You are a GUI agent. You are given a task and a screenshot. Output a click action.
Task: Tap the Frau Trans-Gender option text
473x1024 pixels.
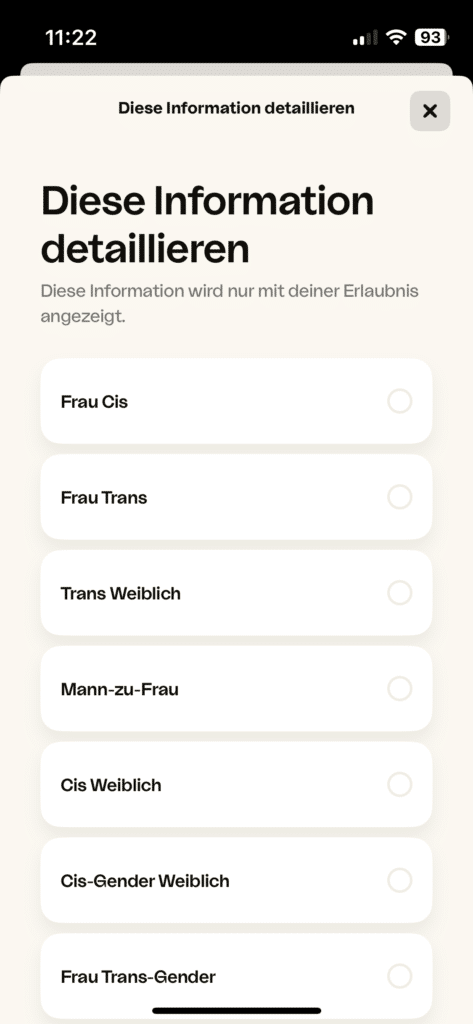tap(139, 977)
